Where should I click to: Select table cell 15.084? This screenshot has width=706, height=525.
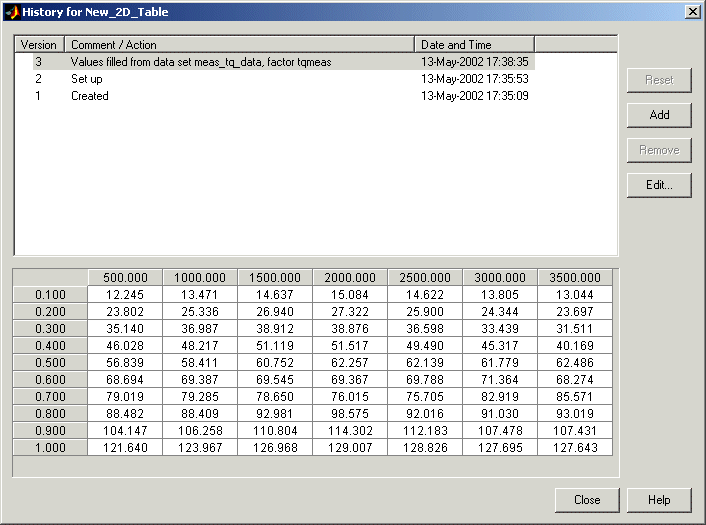point(350,294)
